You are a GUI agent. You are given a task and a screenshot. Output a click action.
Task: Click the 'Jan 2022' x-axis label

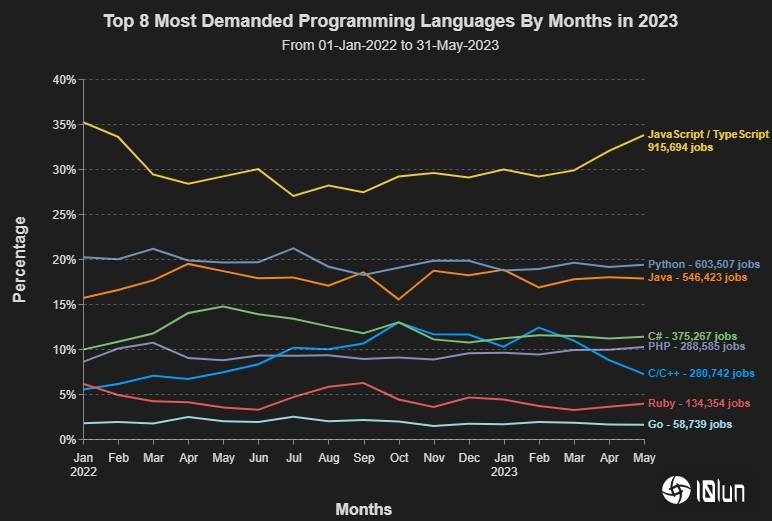point(83,464)
